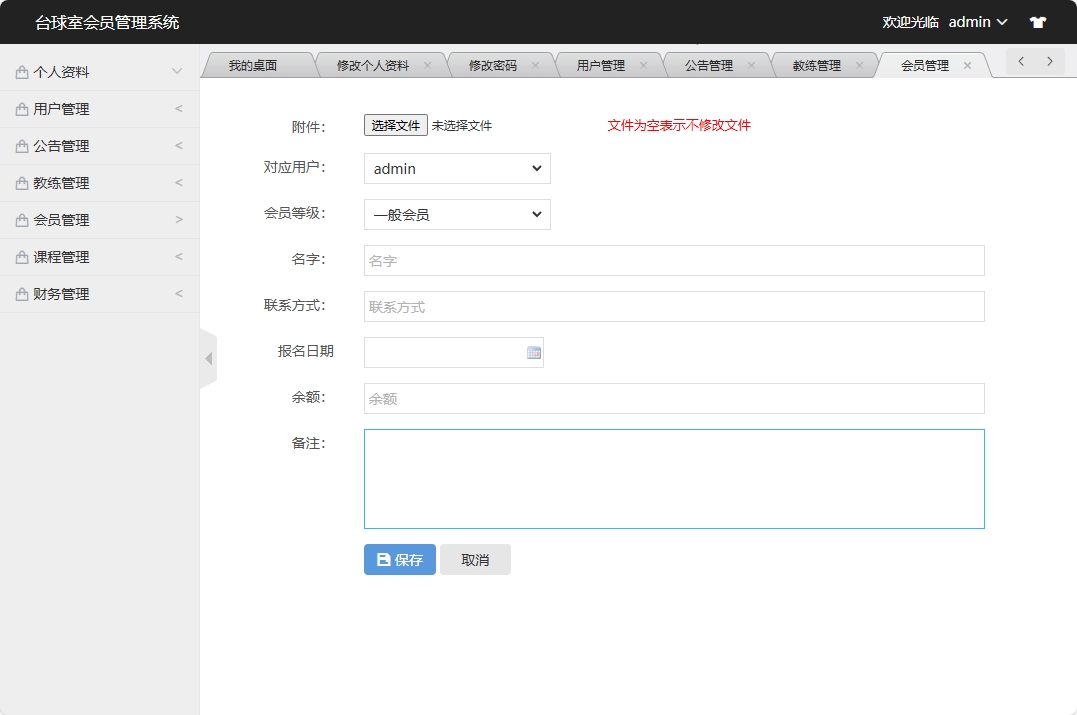Click the 取消 button to cancel
The width and height of the screenshot is (1077, 715).
[x=475, y=559]
